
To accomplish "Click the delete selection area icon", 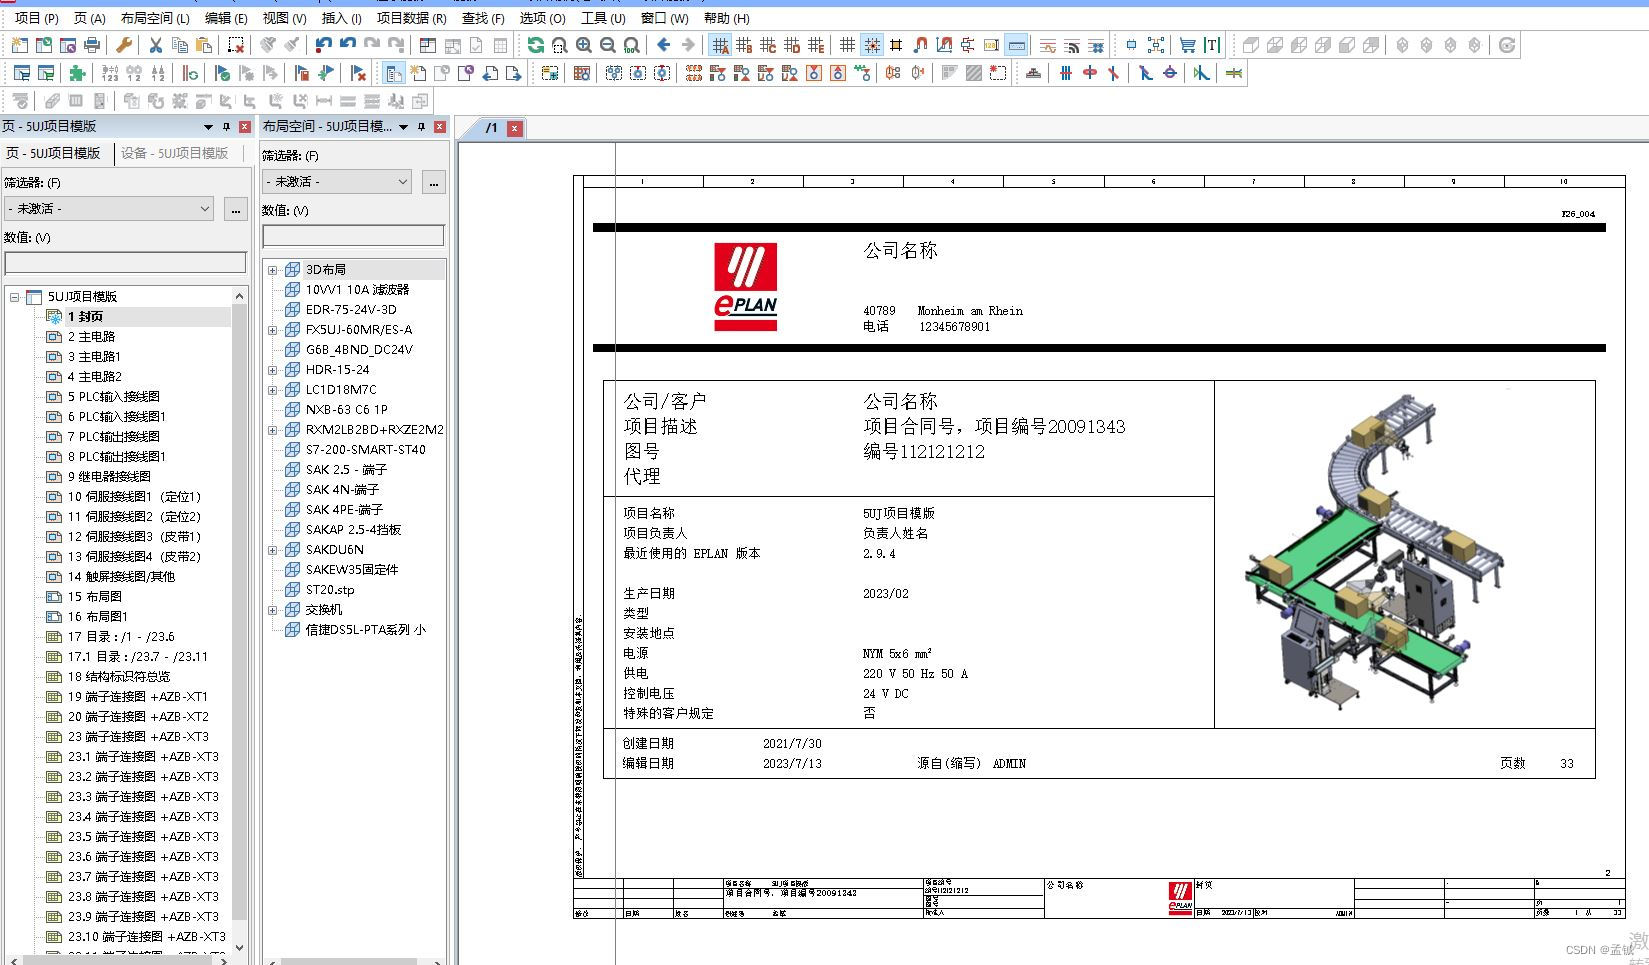I will 236,45.
